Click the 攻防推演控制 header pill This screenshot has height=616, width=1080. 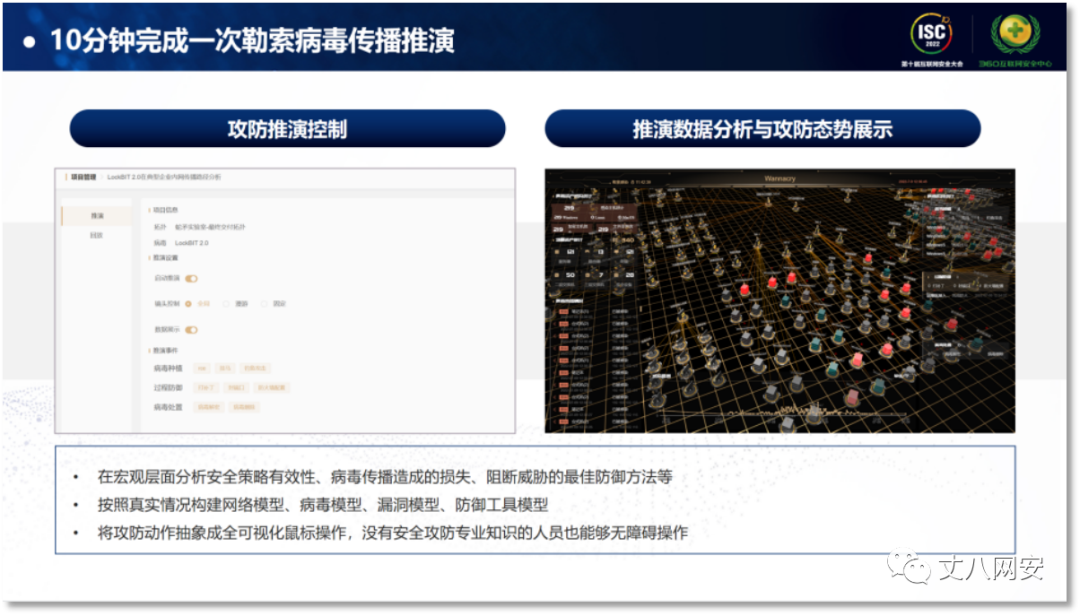click(x=287, y=129)
